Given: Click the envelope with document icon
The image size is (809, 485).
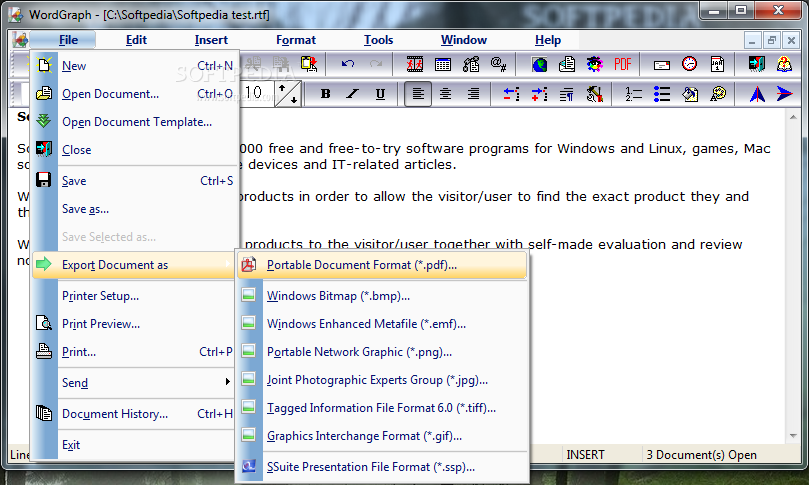Looking at the screenshot, I should [x=567, y=64].
